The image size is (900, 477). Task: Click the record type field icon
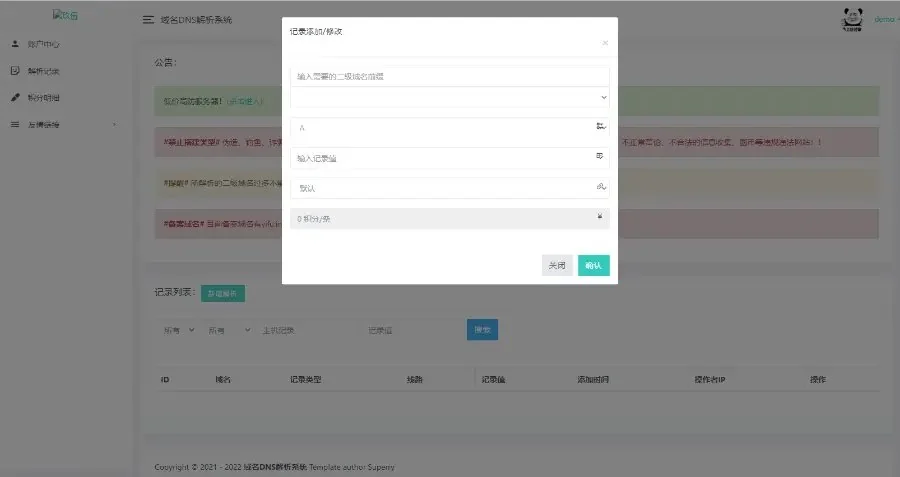(600, 126)
